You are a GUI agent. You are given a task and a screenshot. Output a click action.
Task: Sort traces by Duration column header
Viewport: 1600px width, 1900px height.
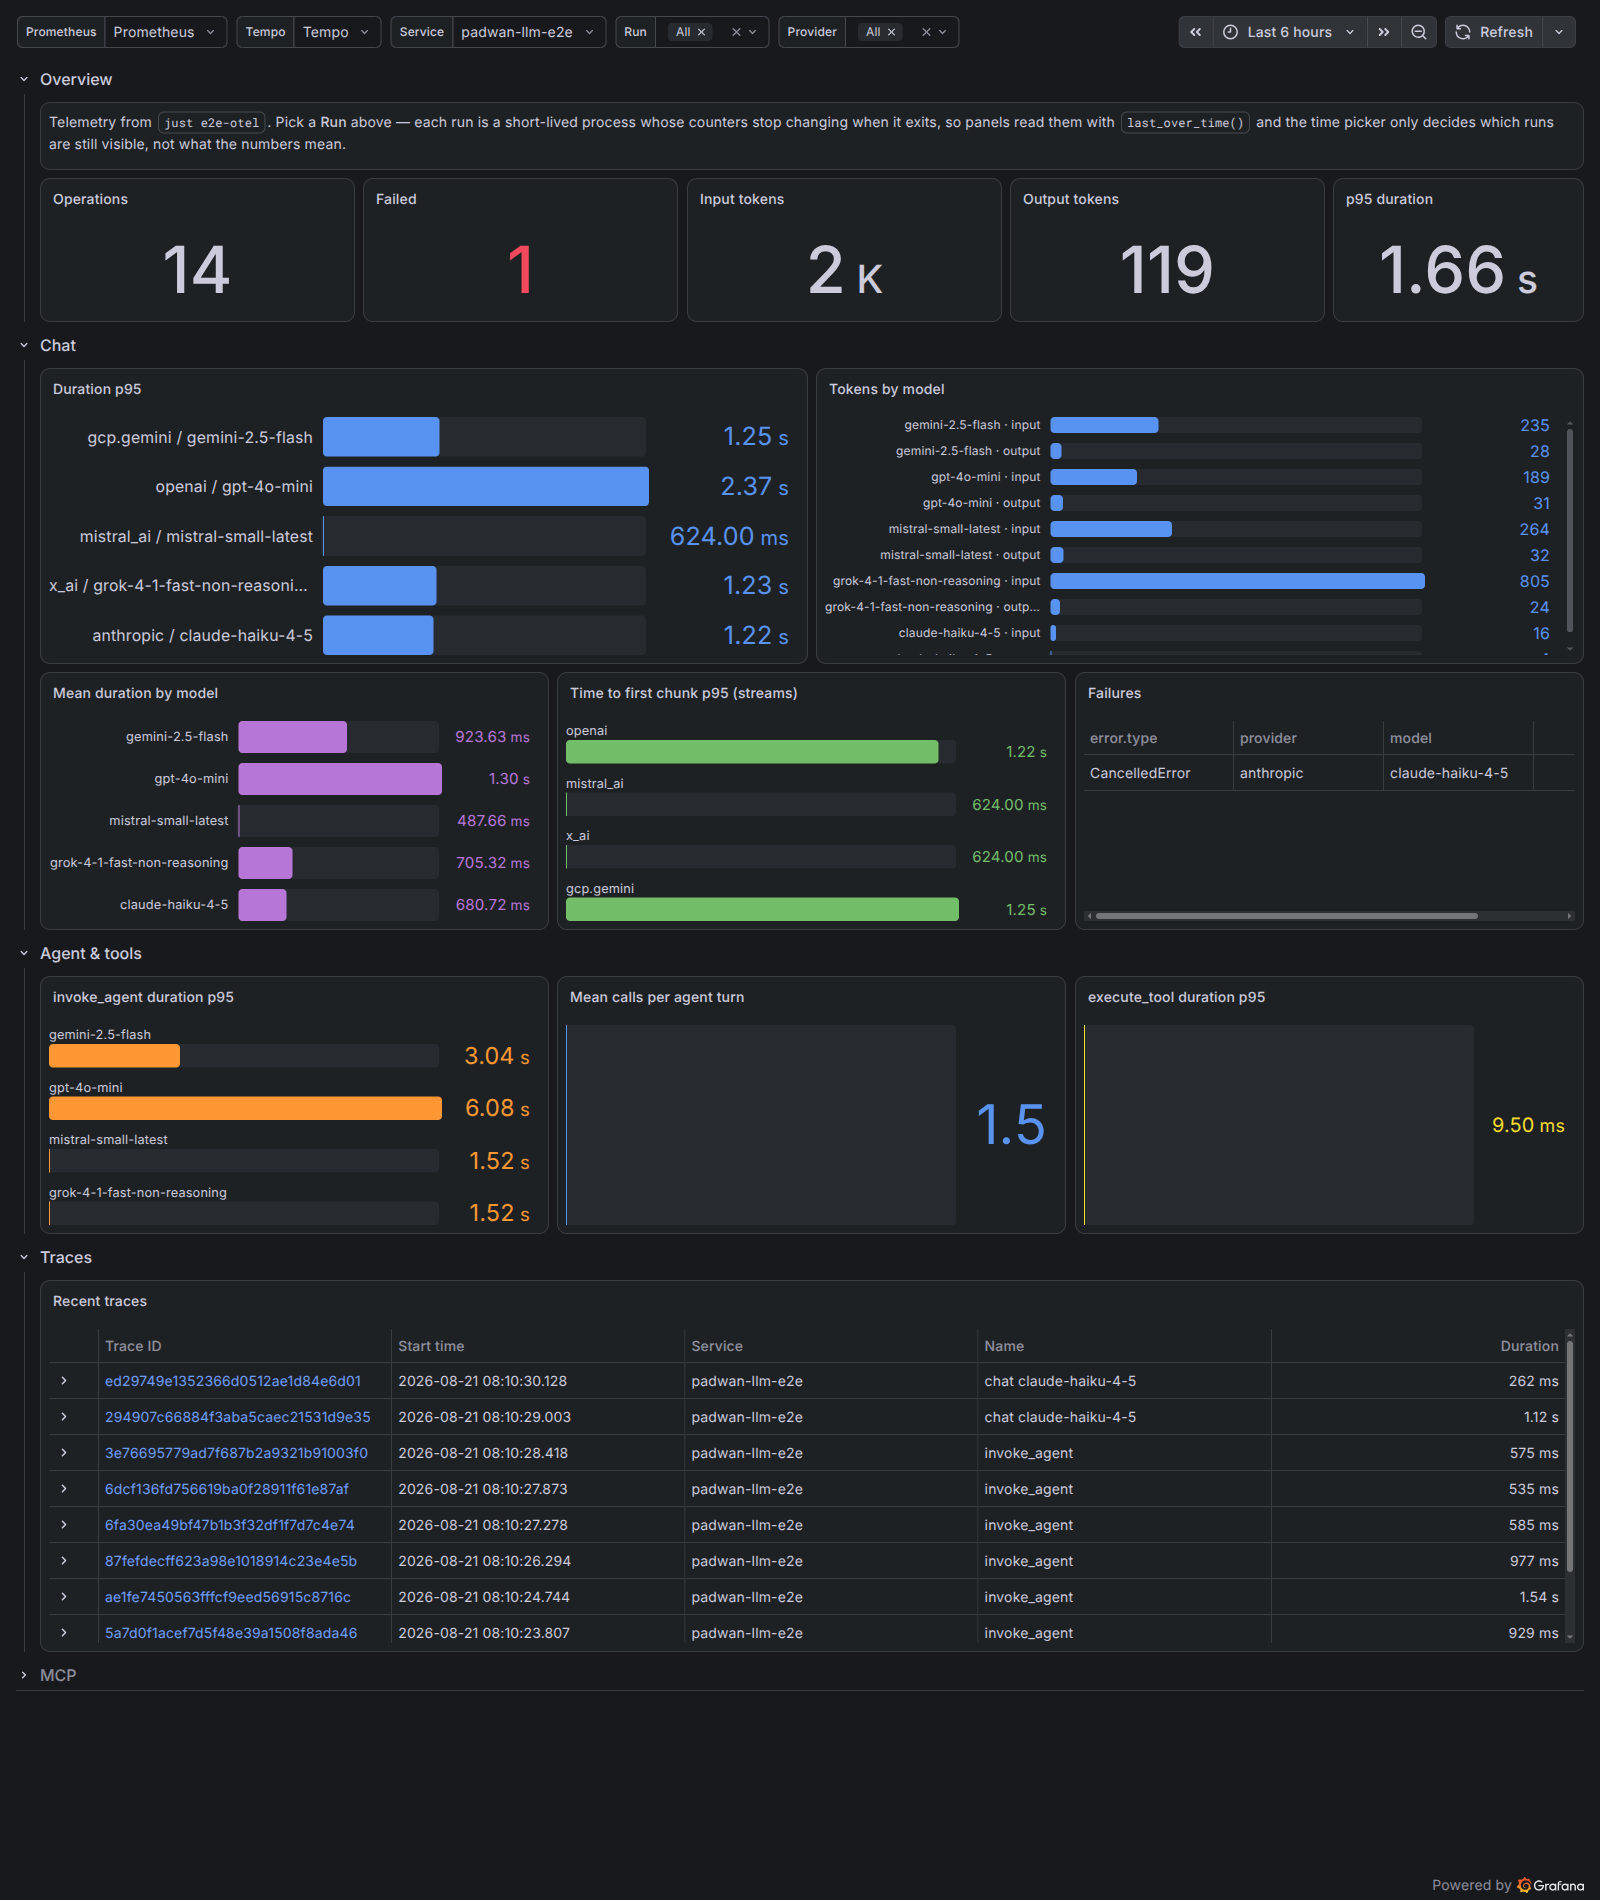point(1529,1346)
